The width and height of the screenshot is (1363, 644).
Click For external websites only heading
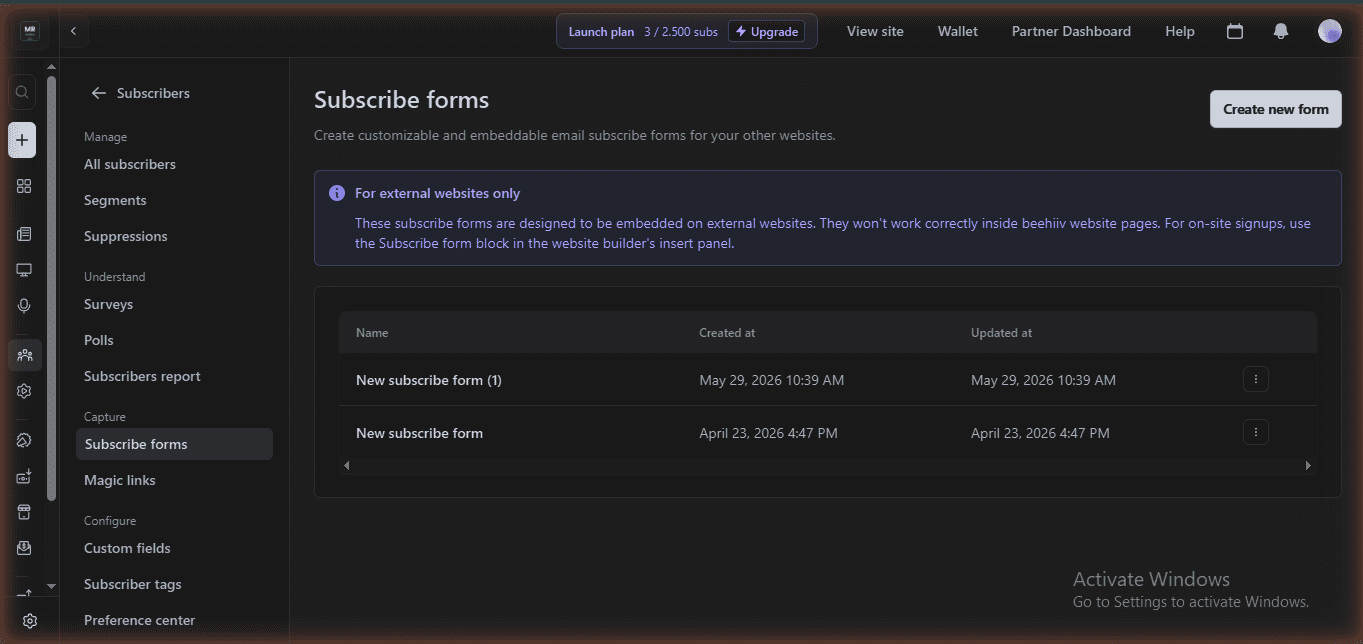point(437,193)
